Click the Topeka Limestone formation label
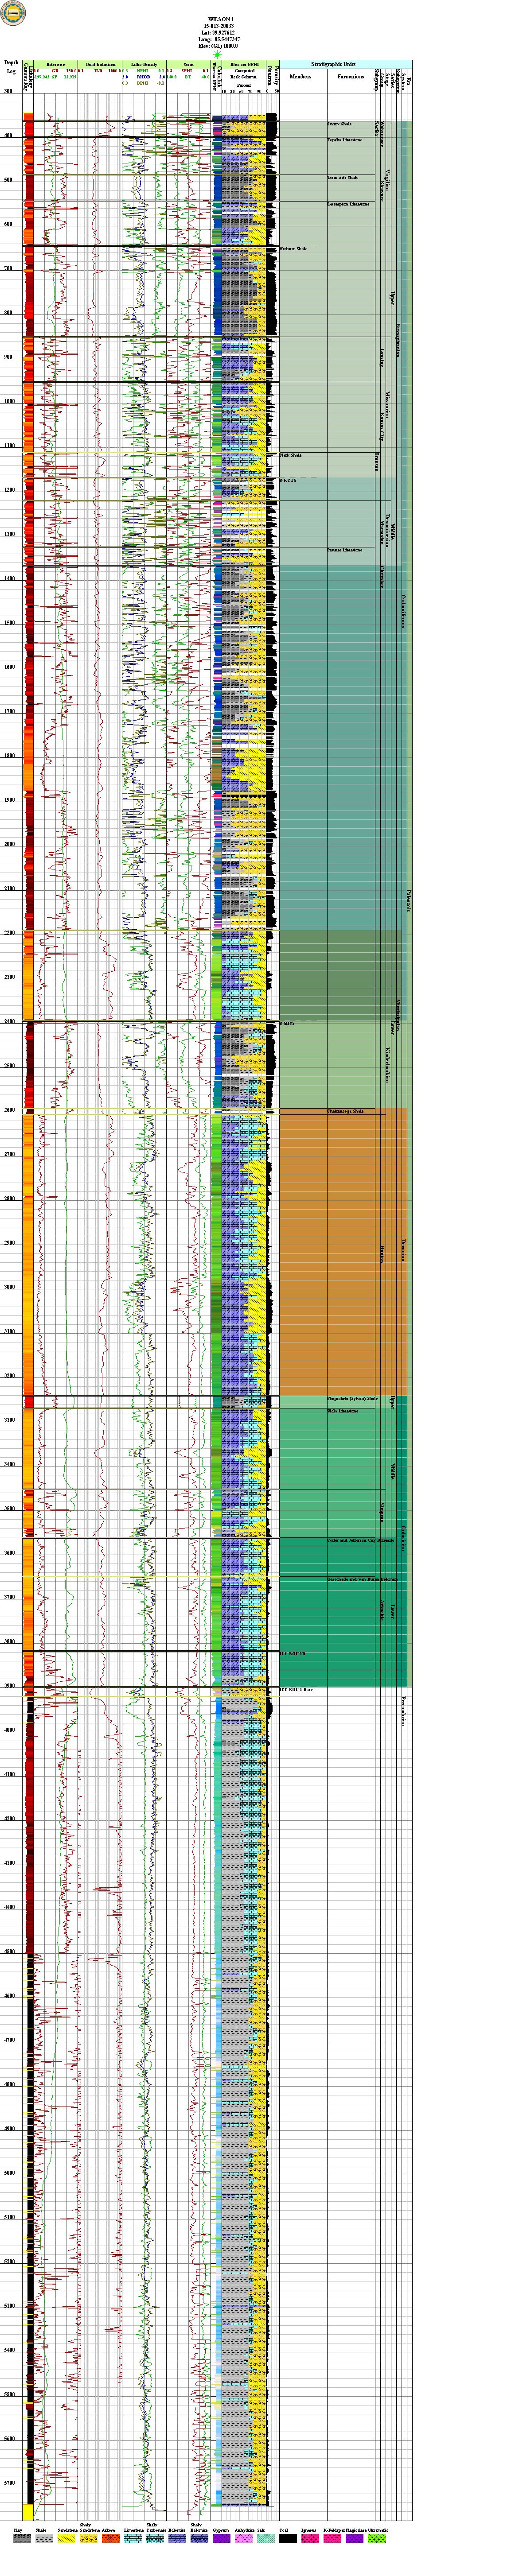 click(x=345, y=140)
